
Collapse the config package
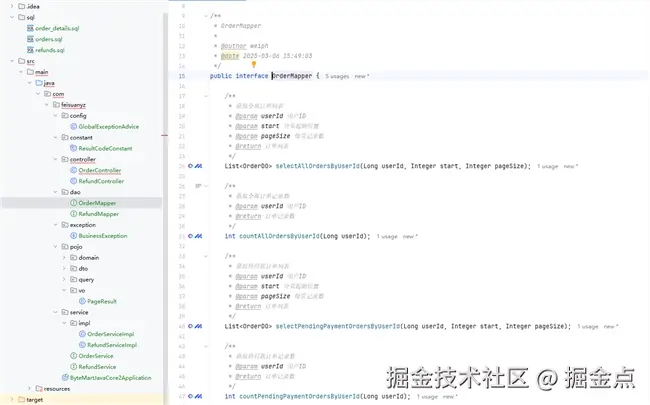(56, 116)
